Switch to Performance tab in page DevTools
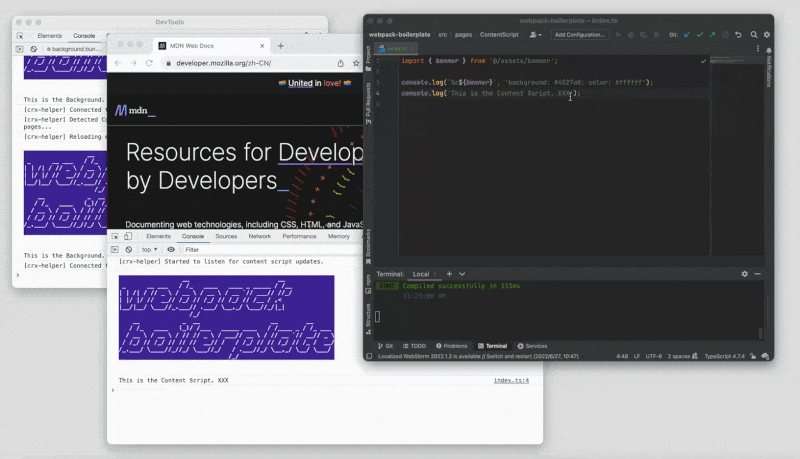This screenshot has width=800, height=459. tap(299, 236)
